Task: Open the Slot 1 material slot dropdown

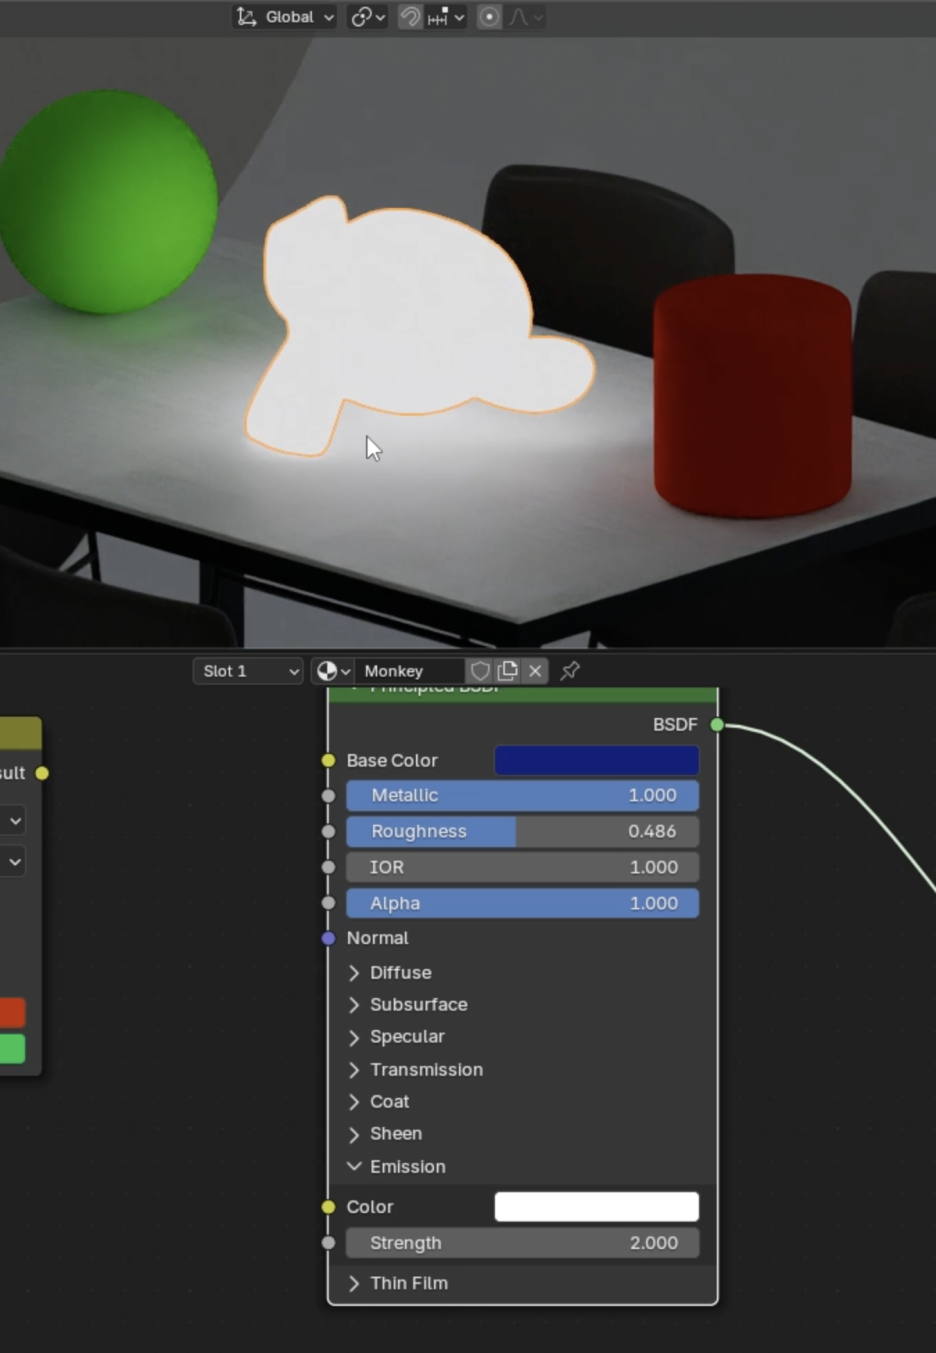Action: [248, 671]
